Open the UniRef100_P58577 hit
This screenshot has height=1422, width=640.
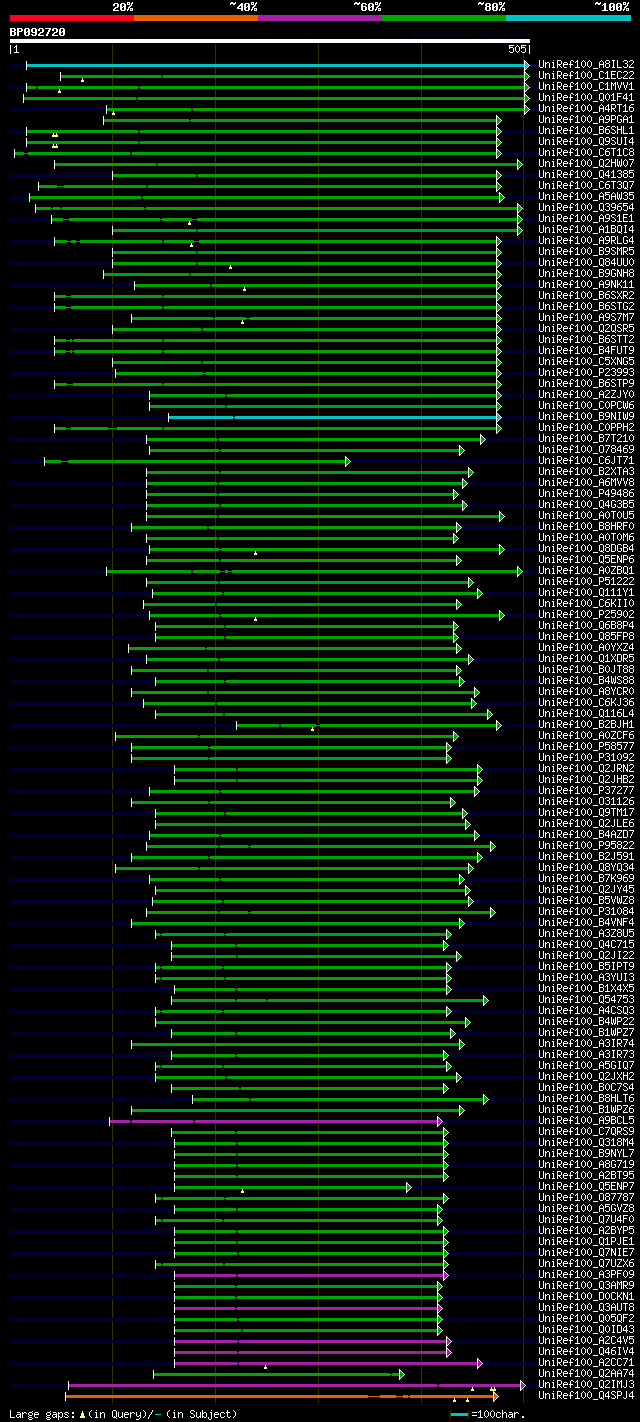pos(586,747)
